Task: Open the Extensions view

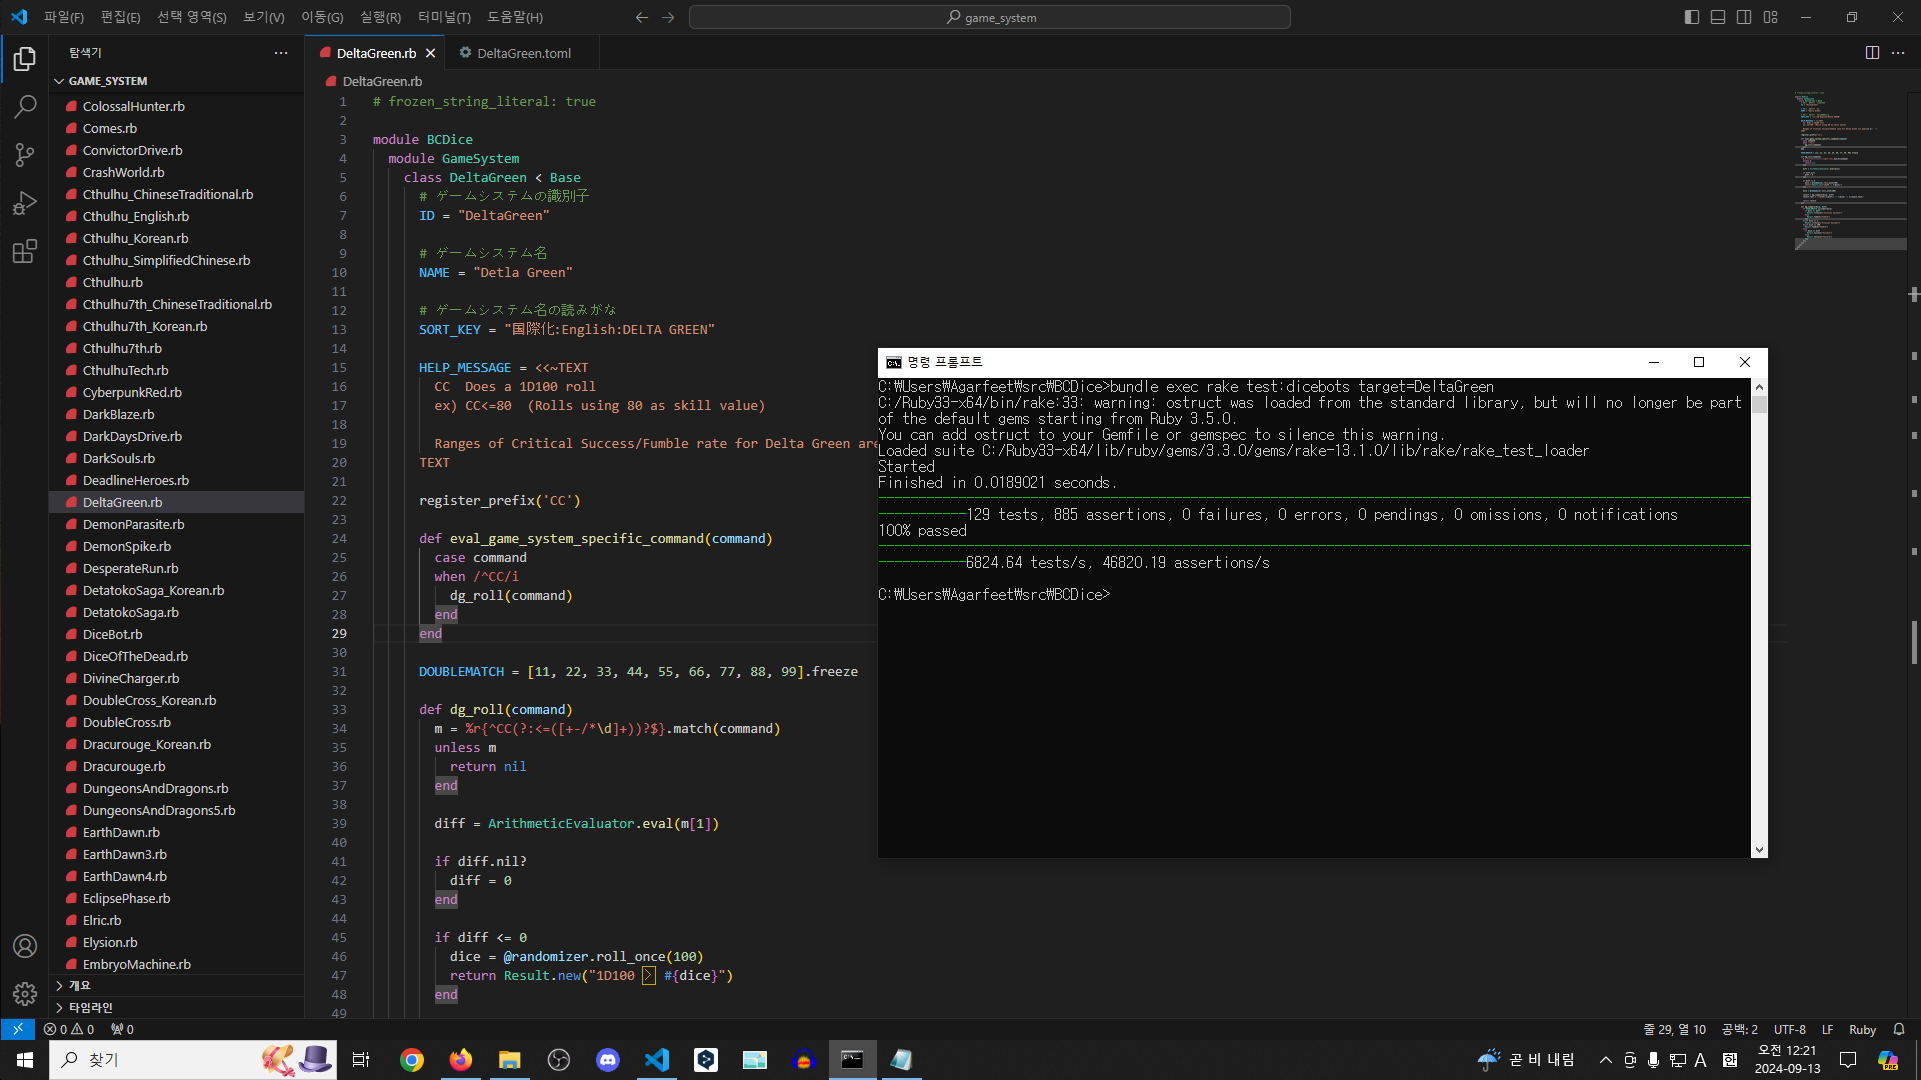Action: click(25, 251)
